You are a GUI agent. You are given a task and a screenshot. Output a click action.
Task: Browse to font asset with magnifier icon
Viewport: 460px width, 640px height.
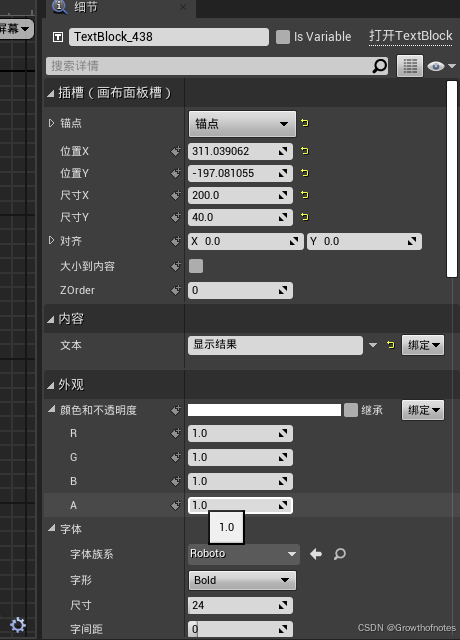pyautogui.click(x=340, y=554)
